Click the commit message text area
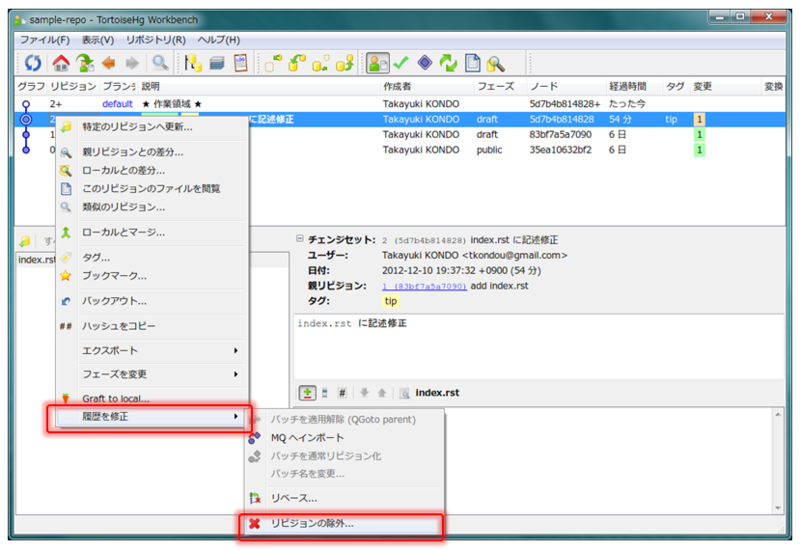Image resolution: width=800 pixels, height=551 pixels. (539, 347)
